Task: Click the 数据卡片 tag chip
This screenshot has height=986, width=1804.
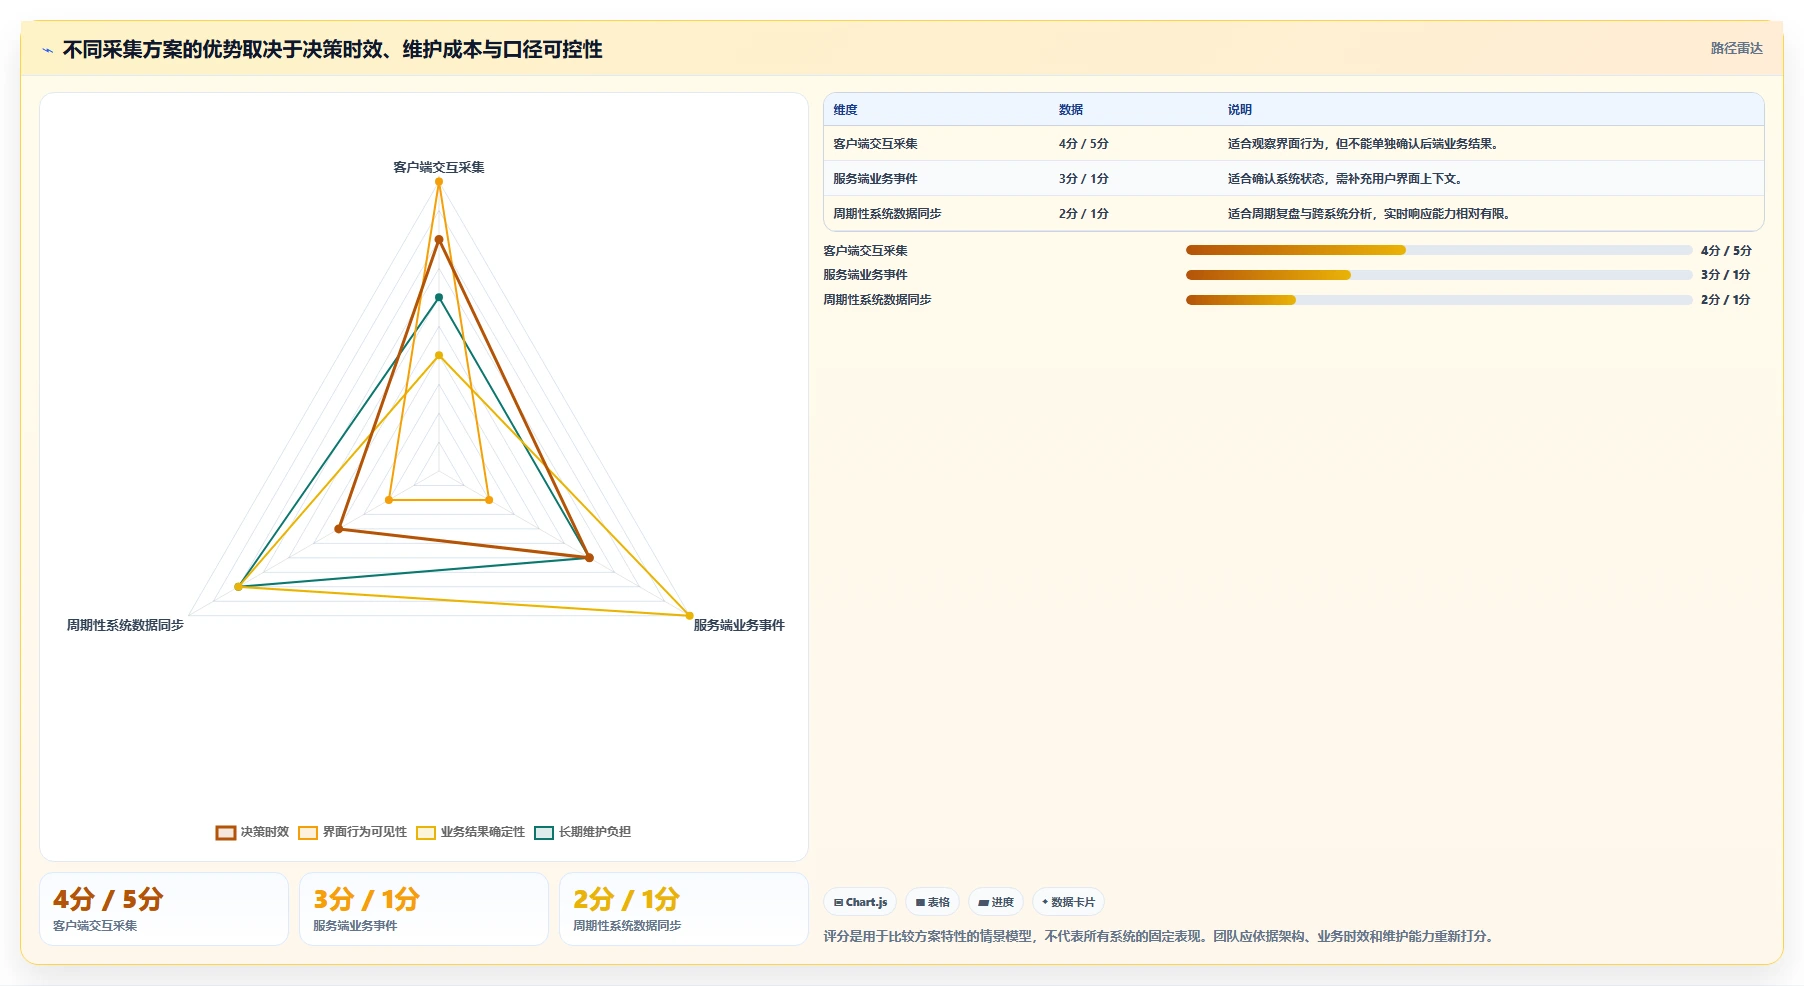Action: coord(1068,902)
